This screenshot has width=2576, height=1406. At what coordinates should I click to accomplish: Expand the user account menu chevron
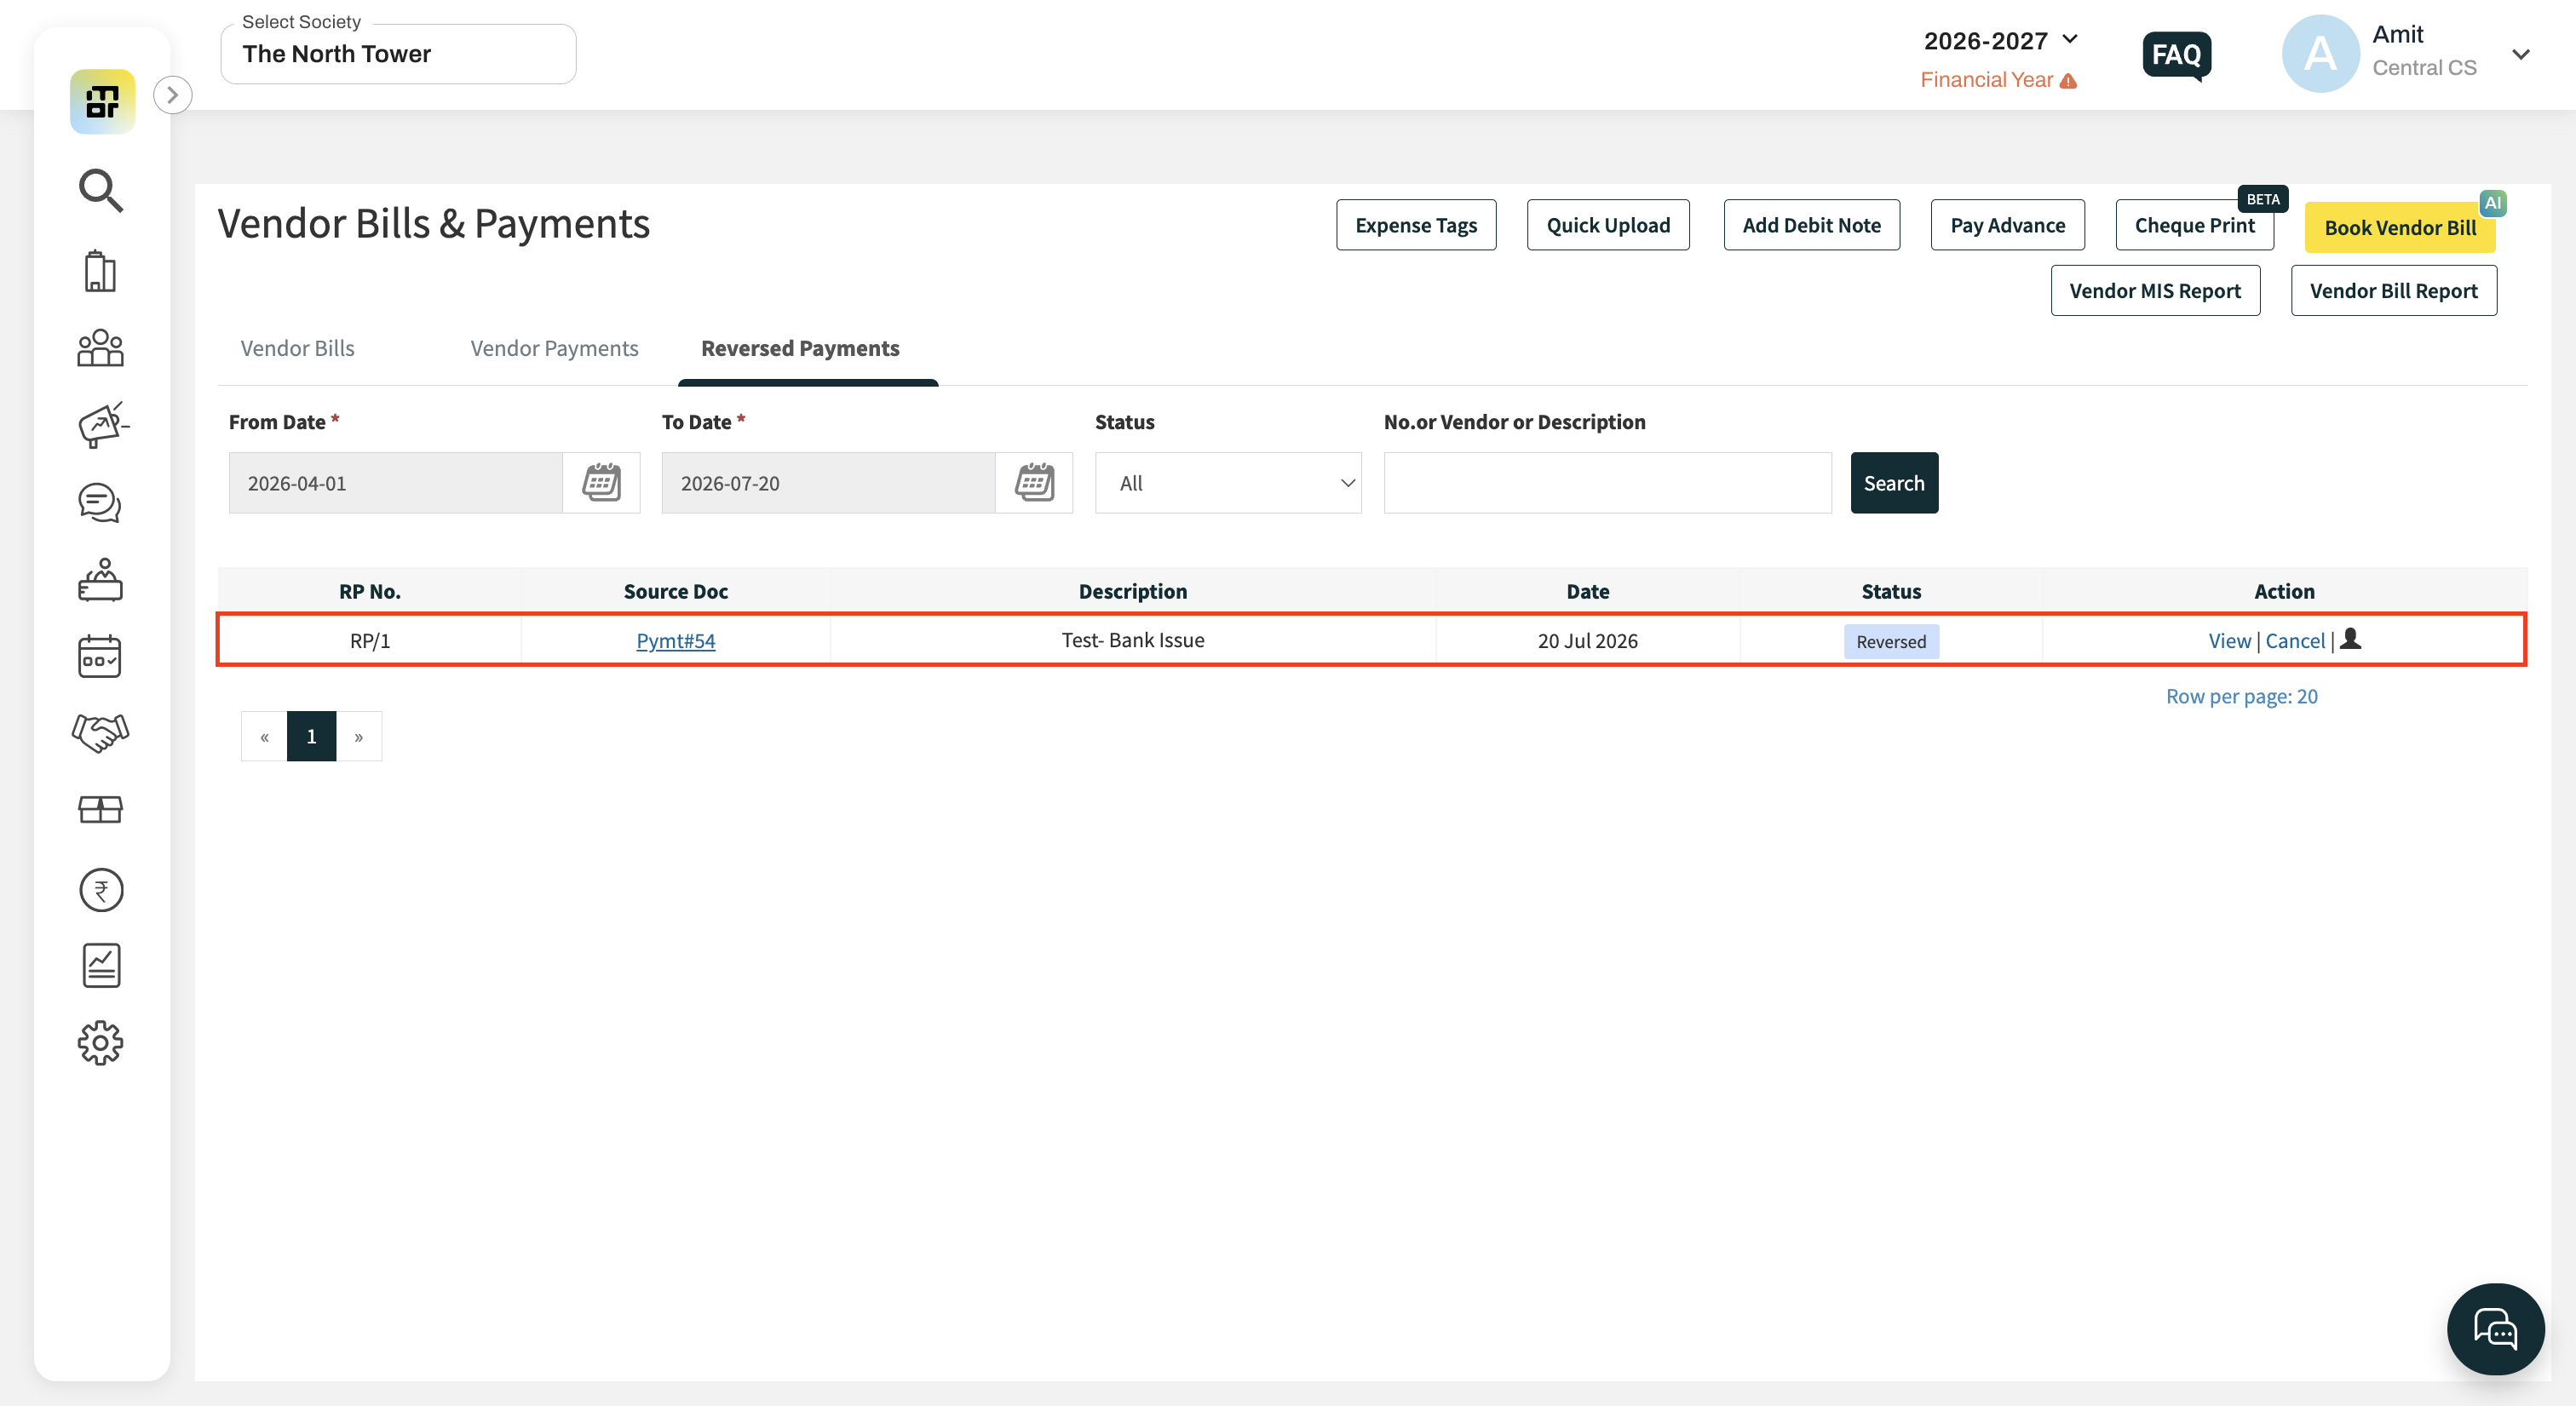2521,54
